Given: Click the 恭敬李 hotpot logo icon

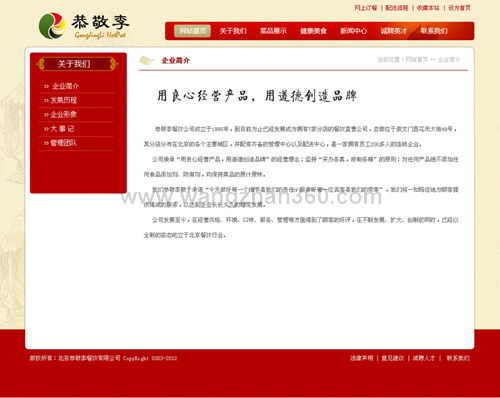Looking at the screenshot, I should click(x=52, y=26).
